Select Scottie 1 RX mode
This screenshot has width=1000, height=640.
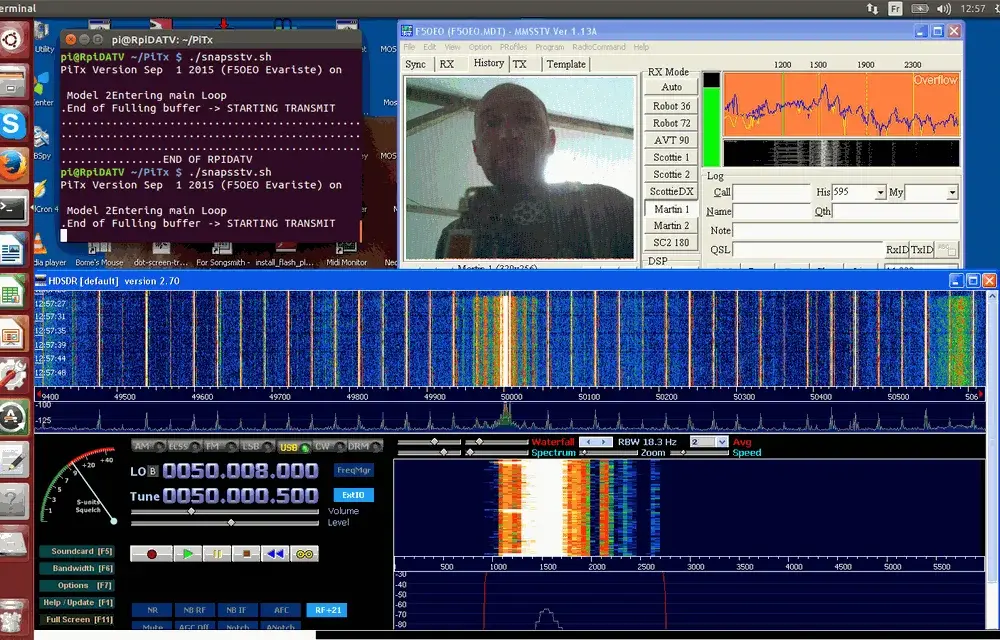click(671, 157)
